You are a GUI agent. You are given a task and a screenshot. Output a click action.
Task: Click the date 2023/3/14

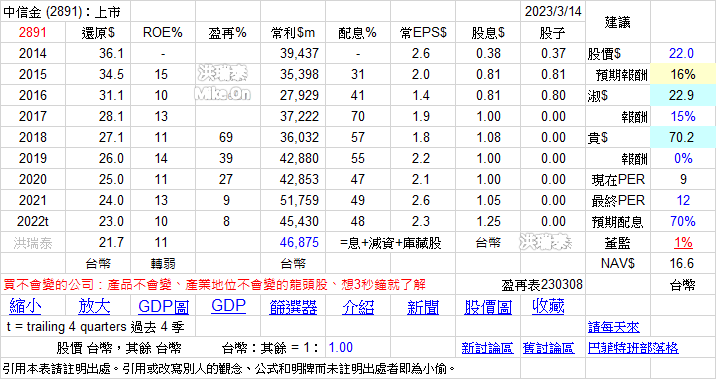click(x=553, y=11)
